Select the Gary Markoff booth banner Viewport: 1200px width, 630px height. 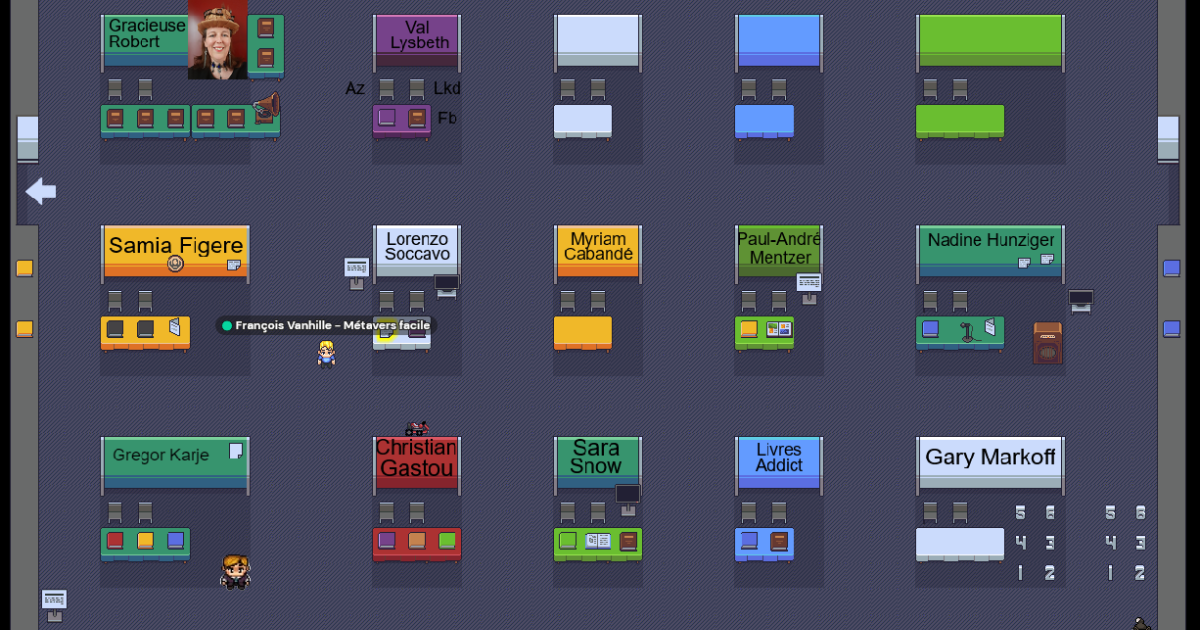coord(990,458)
